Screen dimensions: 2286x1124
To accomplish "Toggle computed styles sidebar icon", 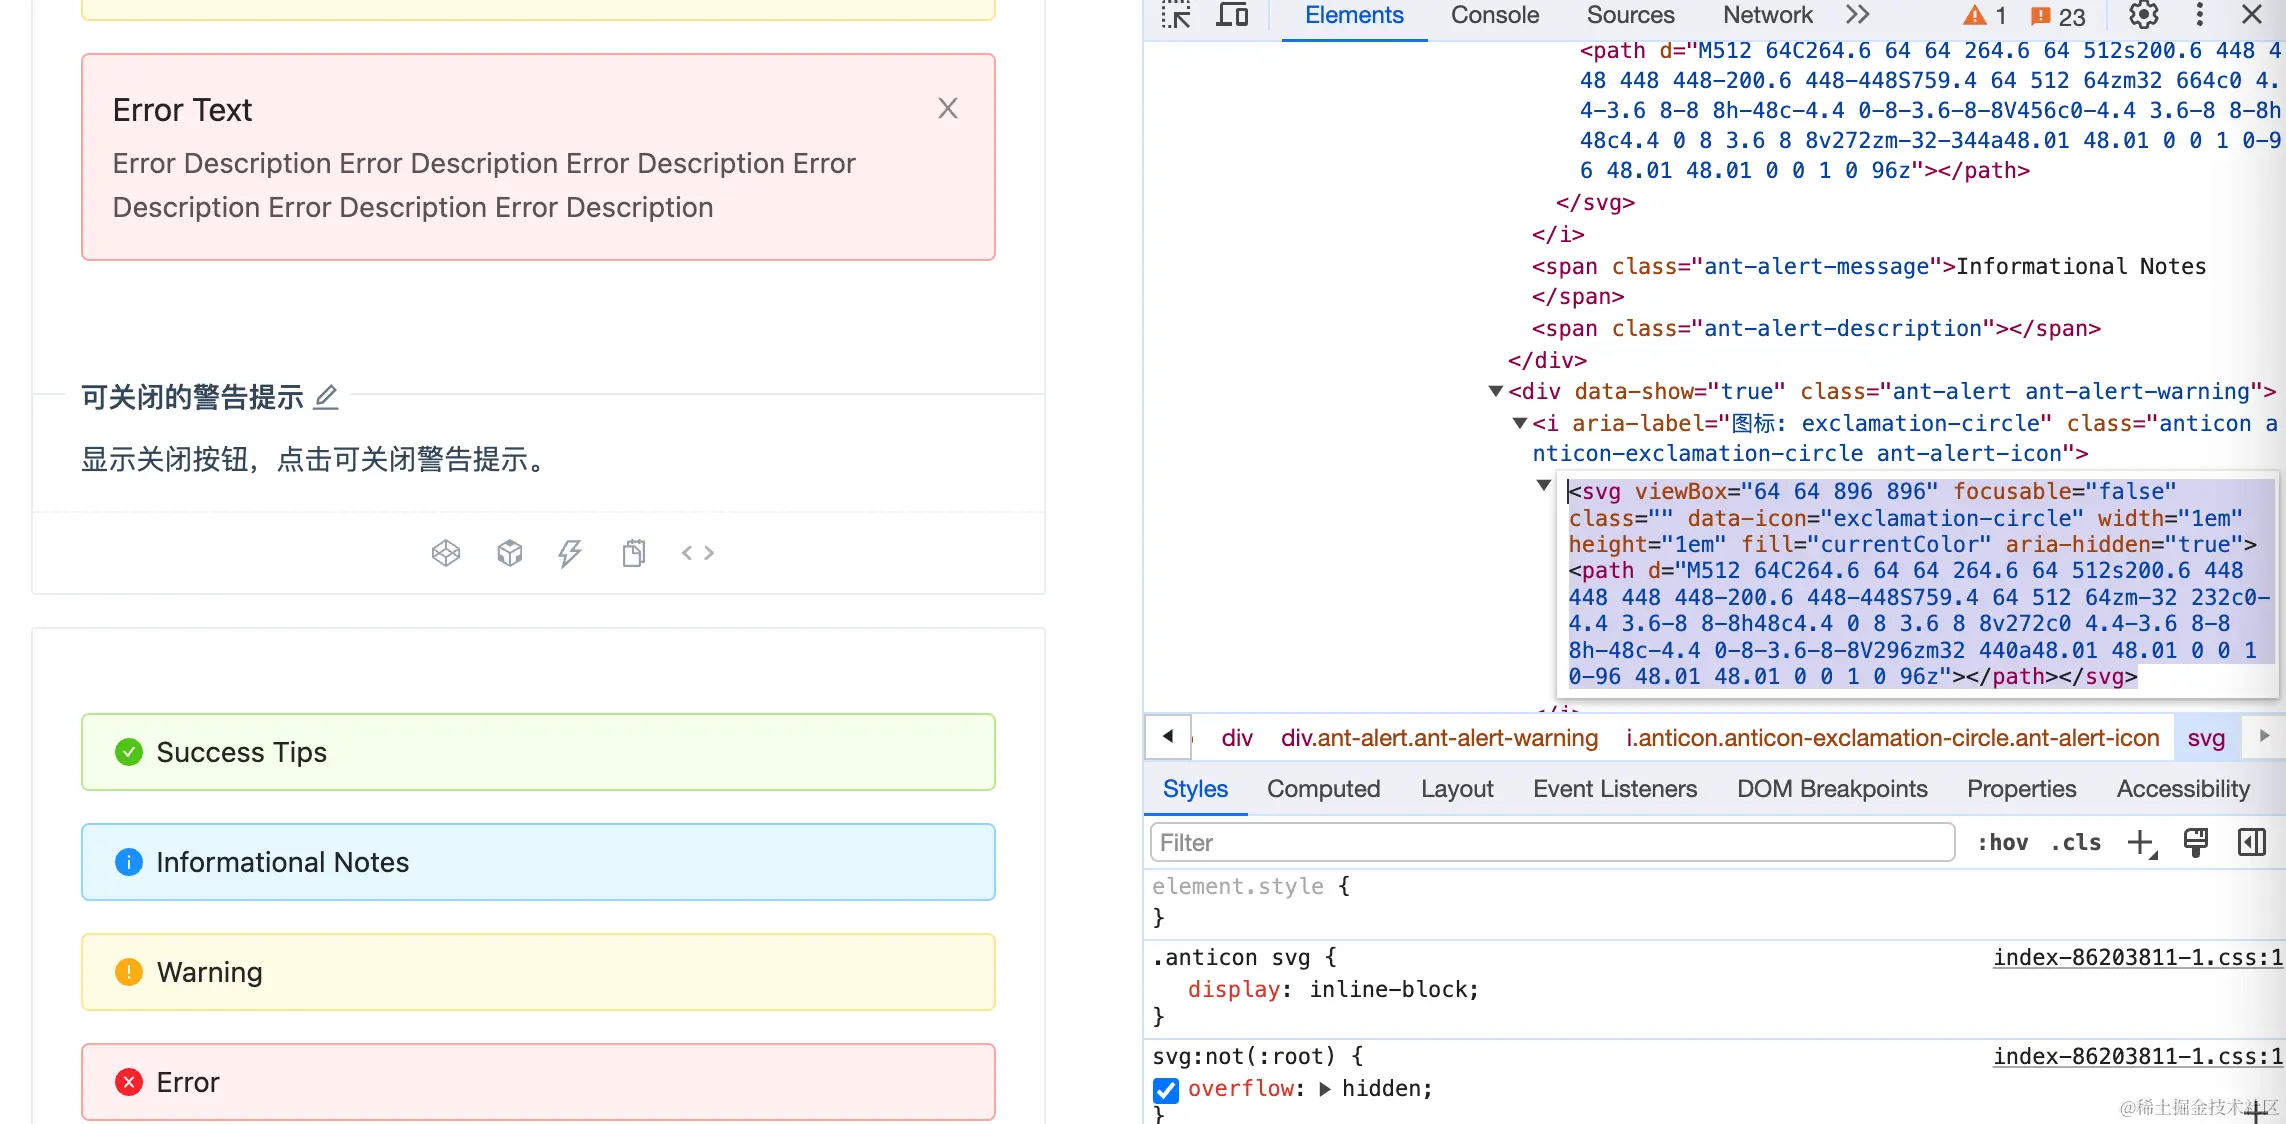I will click(x=2251, y=842).
